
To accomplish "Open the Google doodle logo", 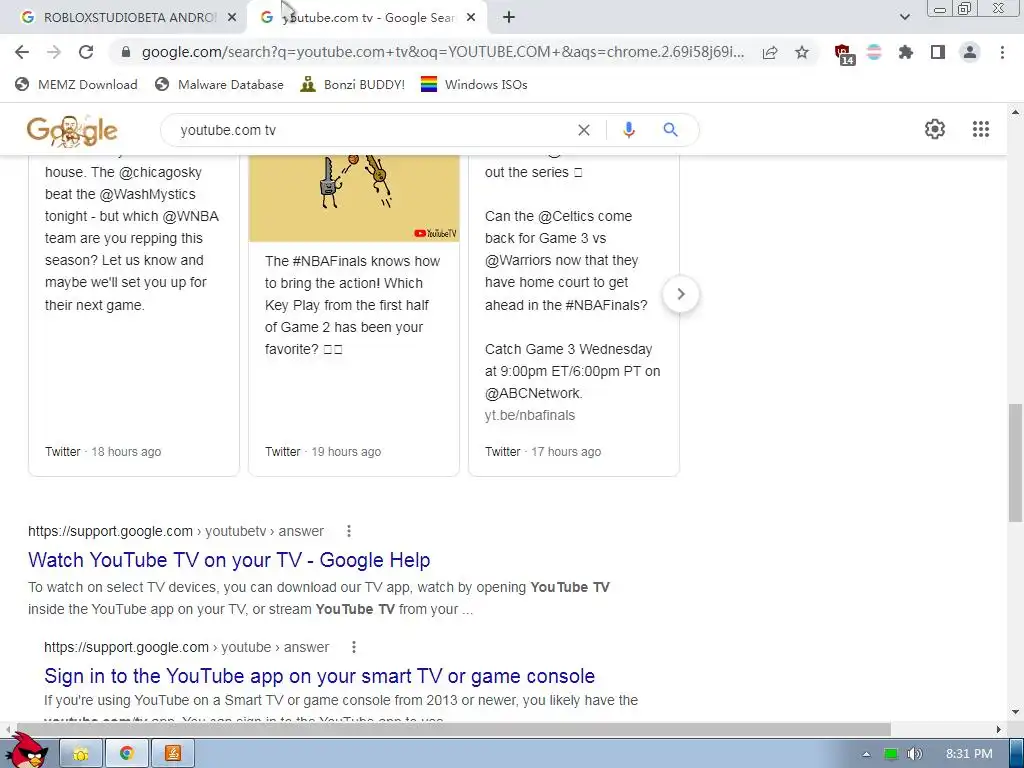I will click(x=72, y=131).
